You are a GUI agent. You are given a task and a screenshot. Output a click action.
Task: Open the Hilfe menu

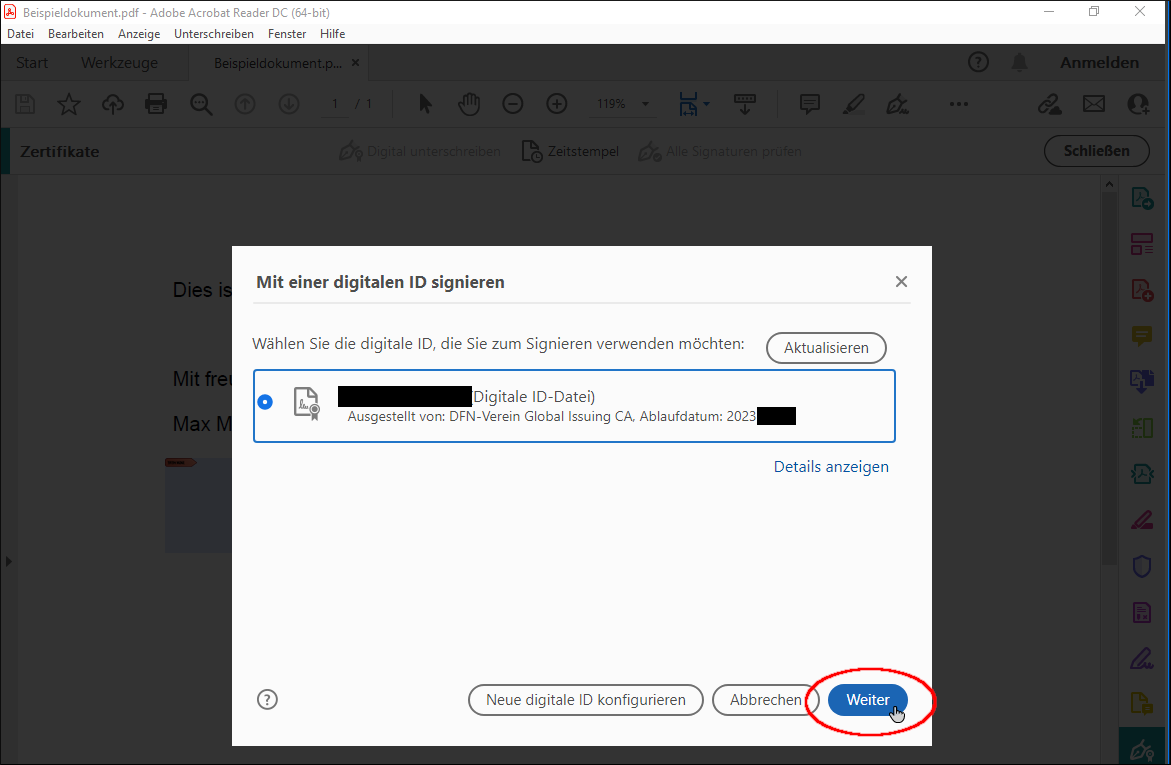click(332, 34)
